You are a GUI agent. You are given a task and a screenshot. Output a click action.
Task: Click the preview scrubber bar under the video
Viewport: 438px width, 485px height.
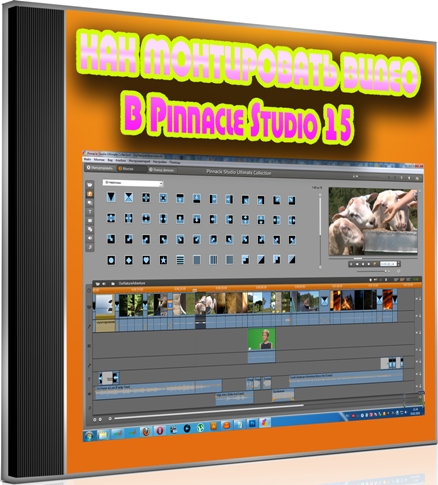(373, 258)
